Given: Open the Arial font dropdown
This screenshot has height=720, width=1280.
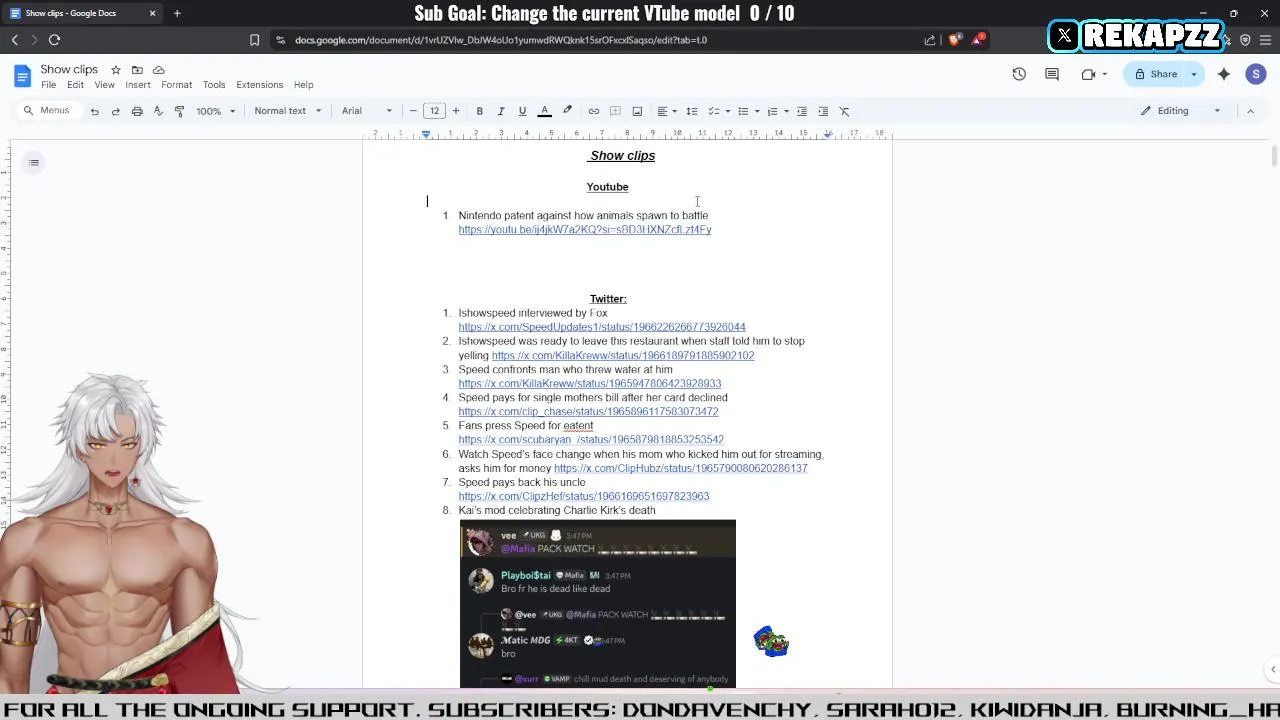Looking at the screenshot, I should tap(366, 111).
